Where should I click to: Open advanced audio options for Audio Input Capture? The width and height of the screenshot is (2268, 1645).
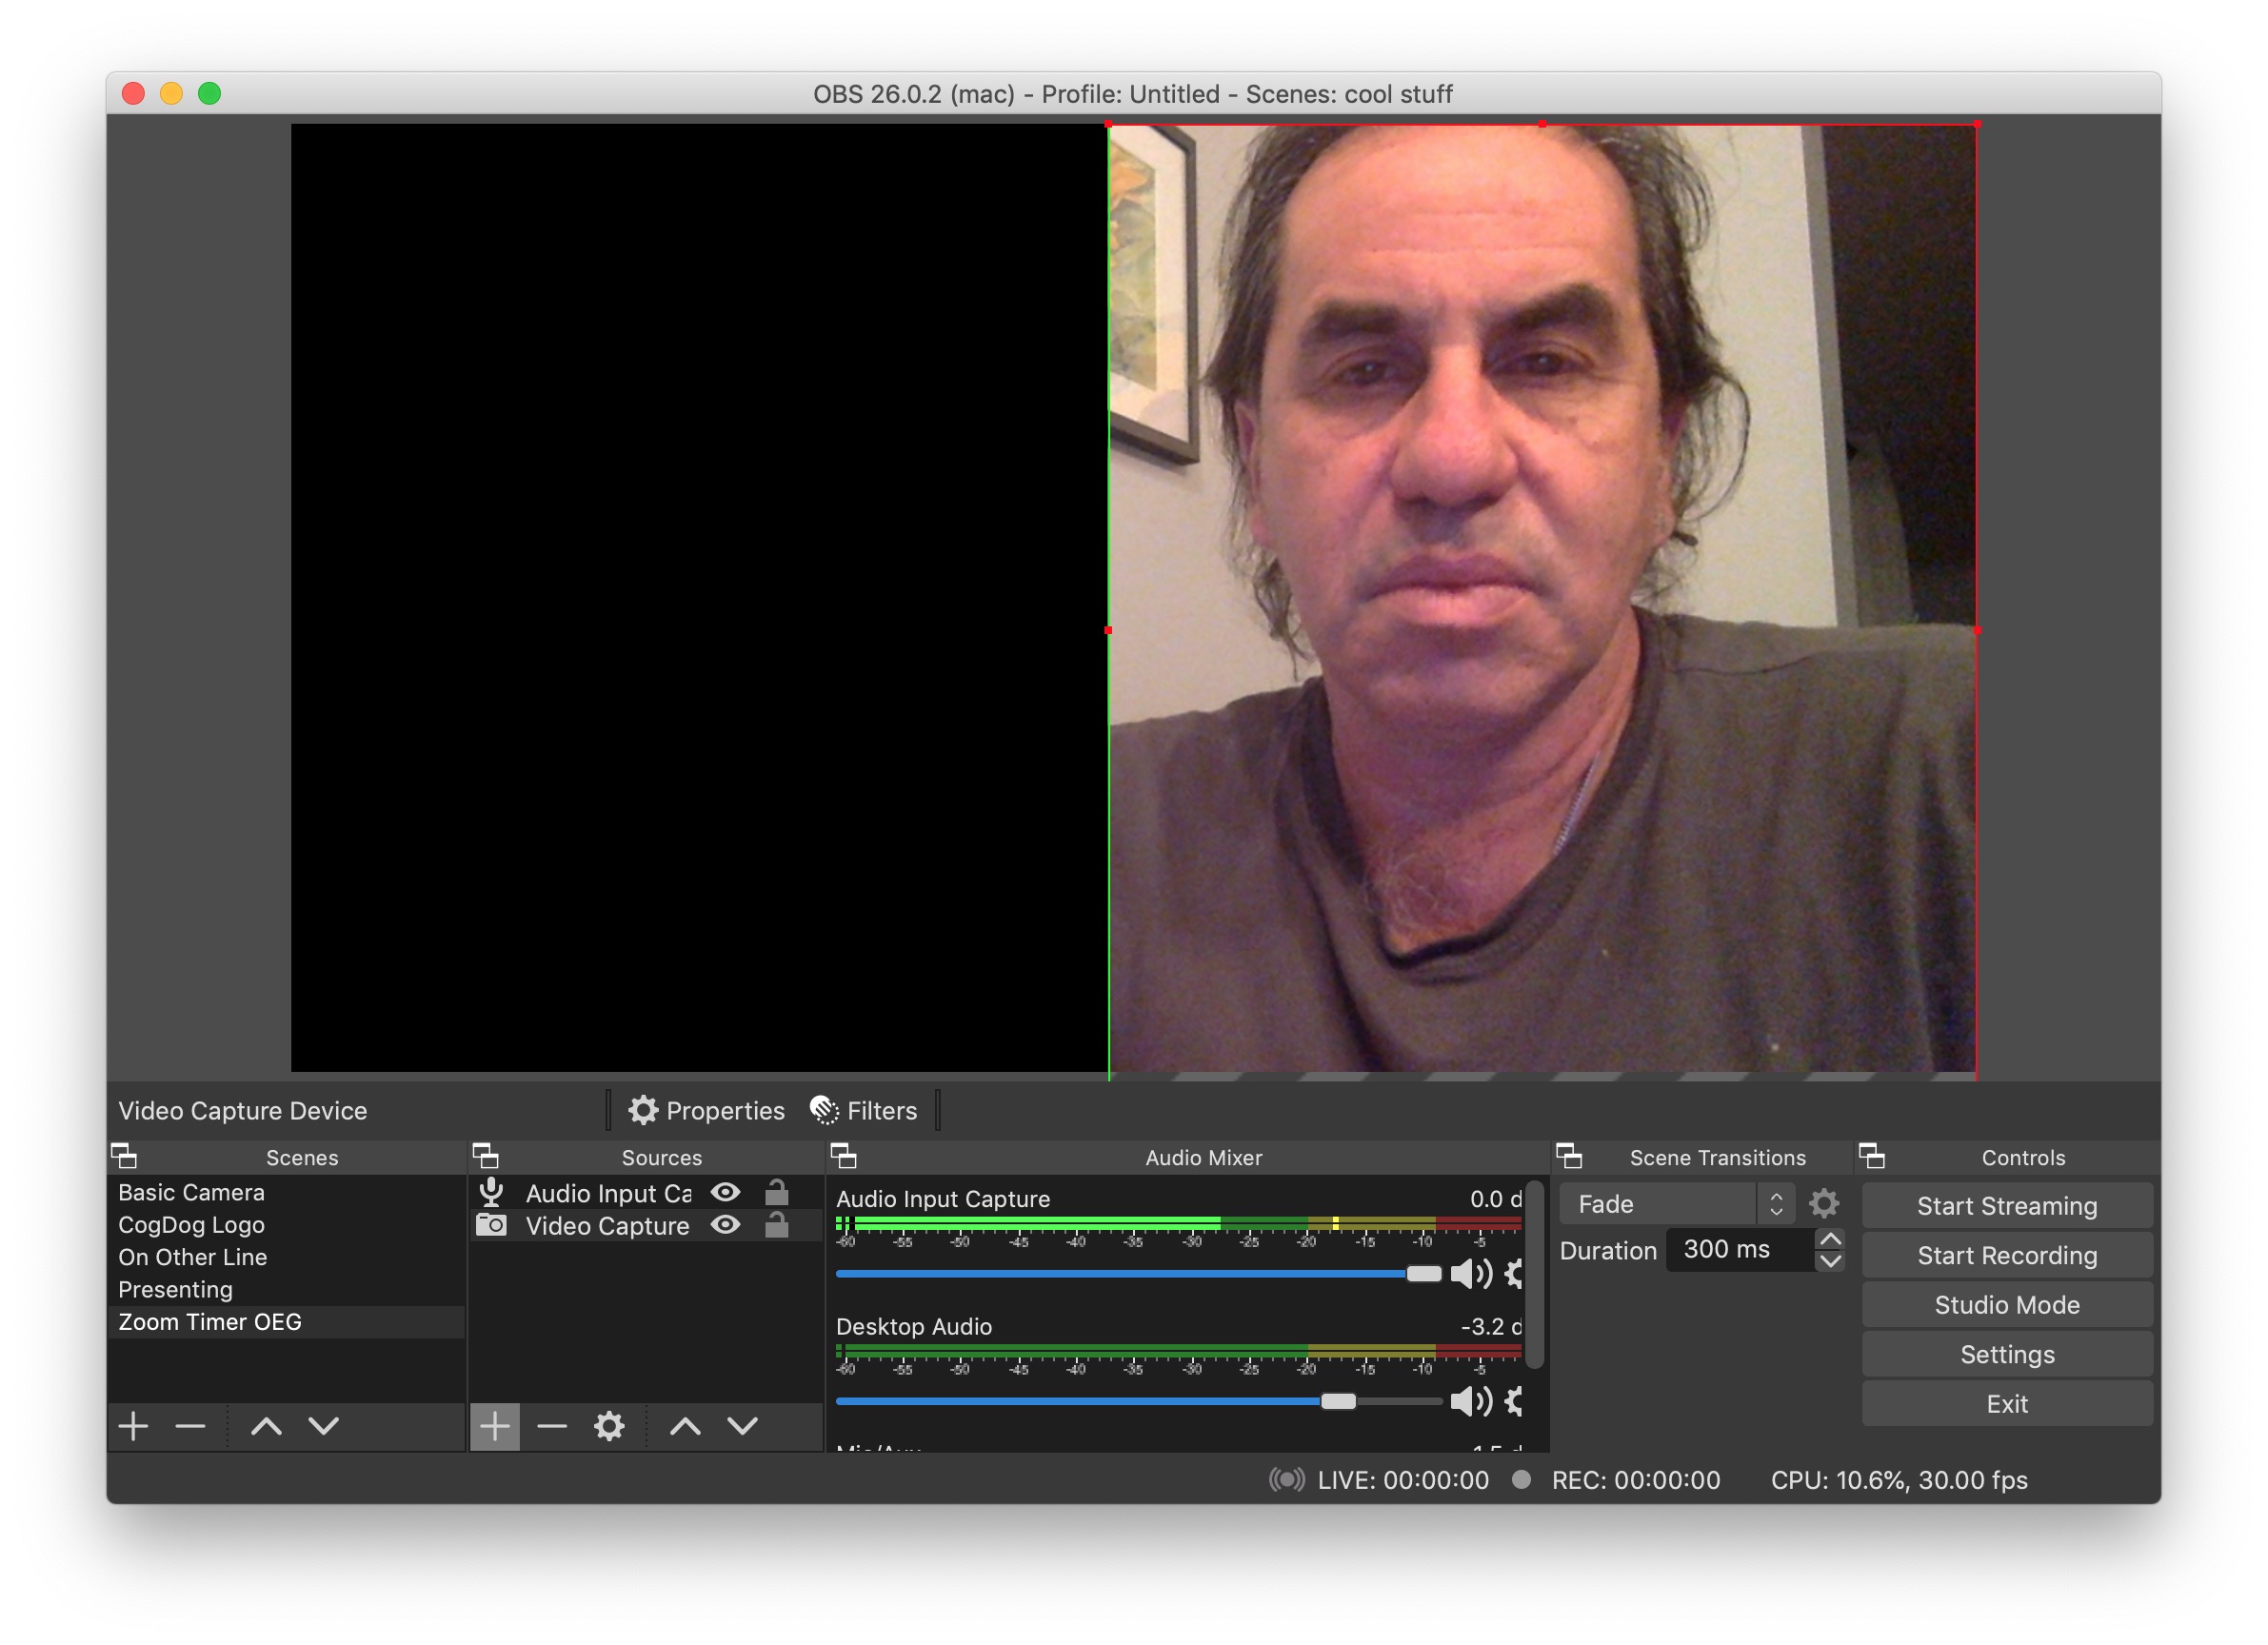click(x=1513, y=1274)
